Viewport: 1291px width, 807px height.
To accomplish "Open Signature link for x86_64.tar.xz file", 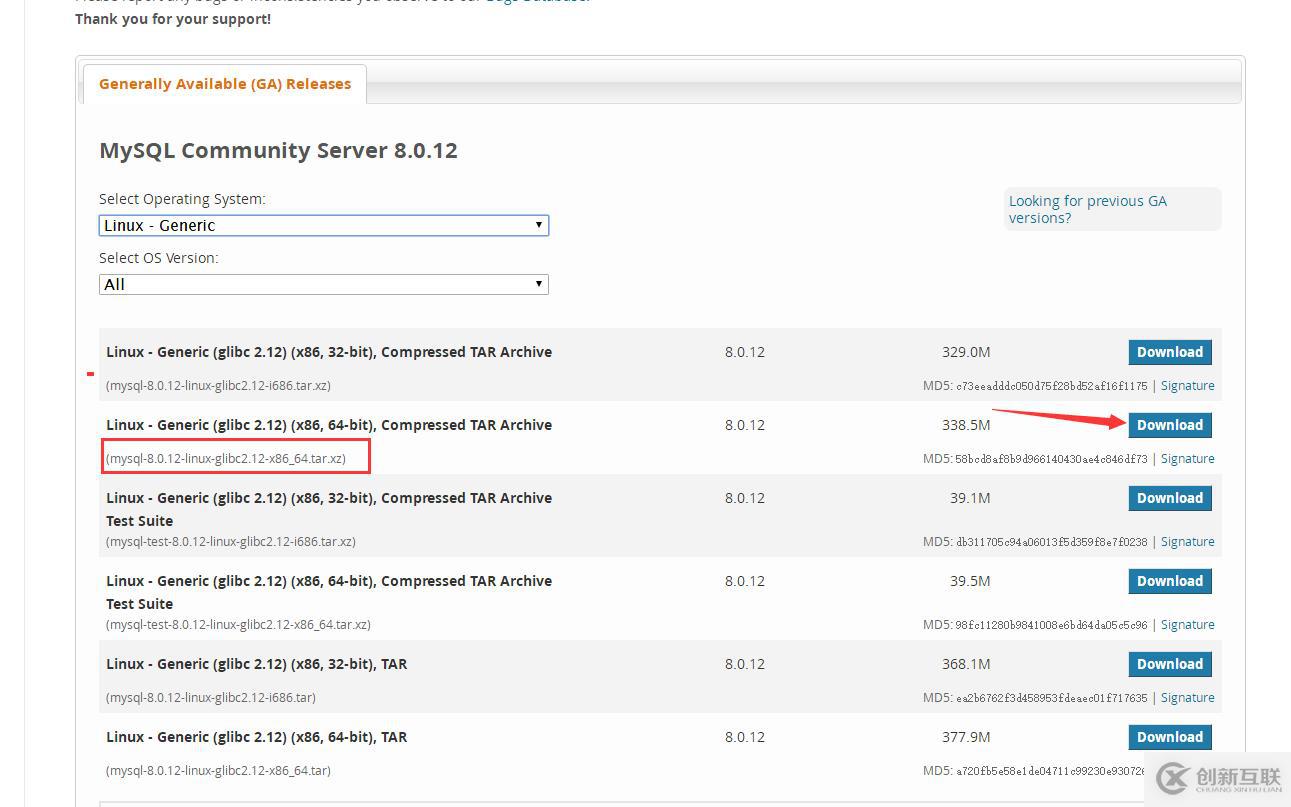I will (x=1187, y=459).
